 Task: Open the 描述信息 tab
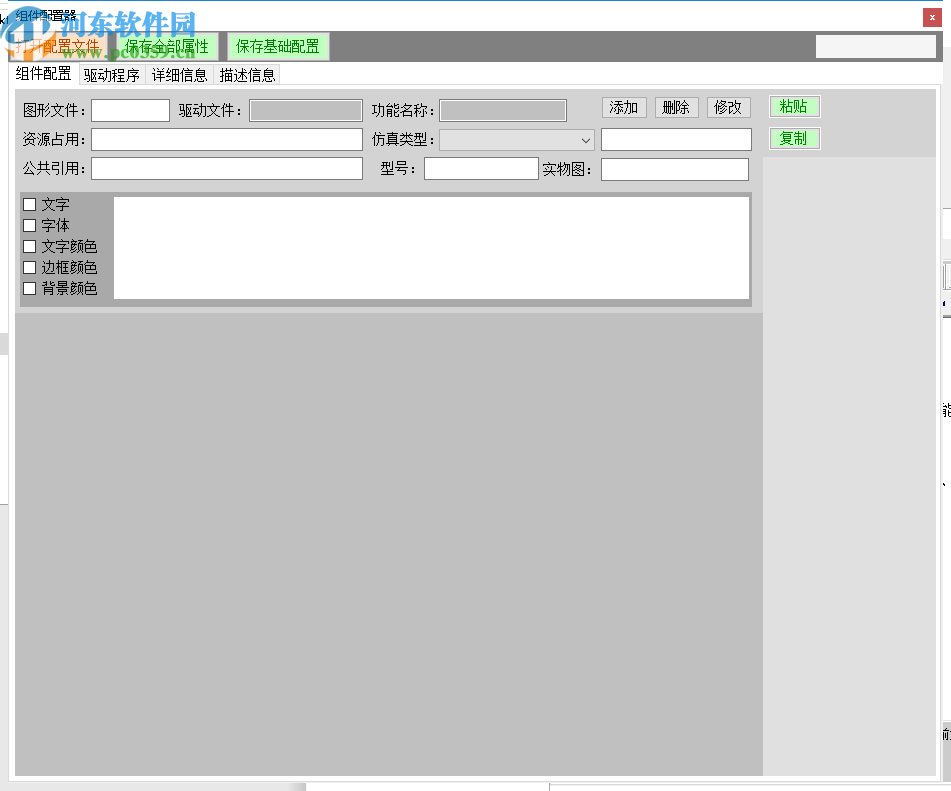tap(247, 75)
